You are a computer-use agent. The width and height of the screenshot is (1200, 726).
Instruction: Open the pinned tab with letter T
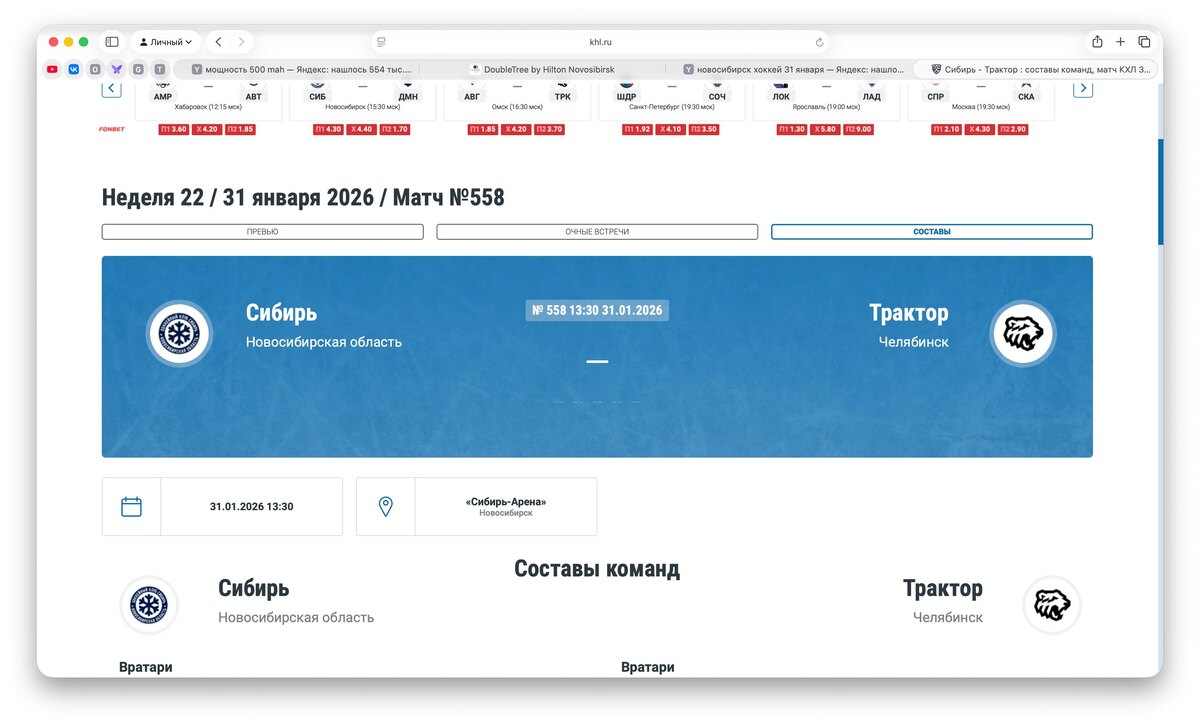tap(159, 69)
